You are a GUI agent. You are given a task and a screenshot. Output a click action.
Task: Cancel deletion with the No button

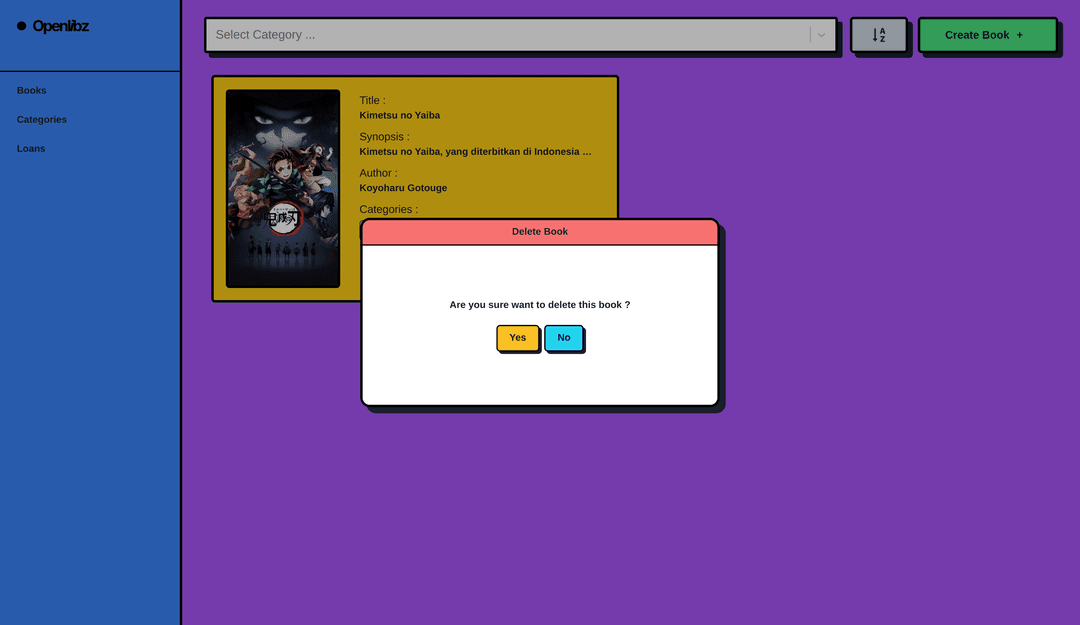[x=564, y=338]
